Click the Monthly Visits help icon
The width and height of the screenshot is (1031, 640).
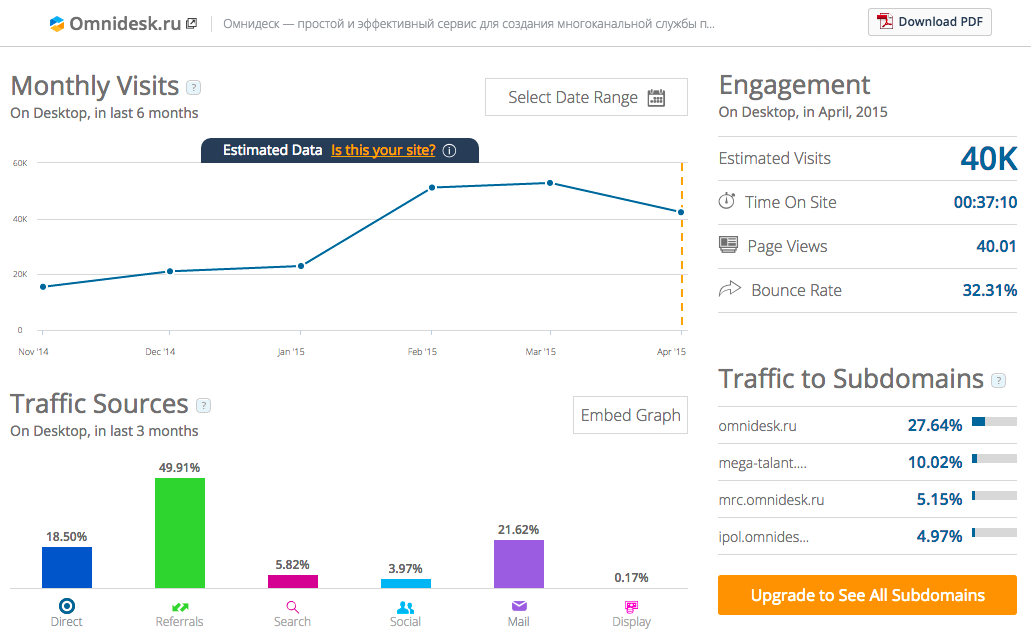coord(194,87)
